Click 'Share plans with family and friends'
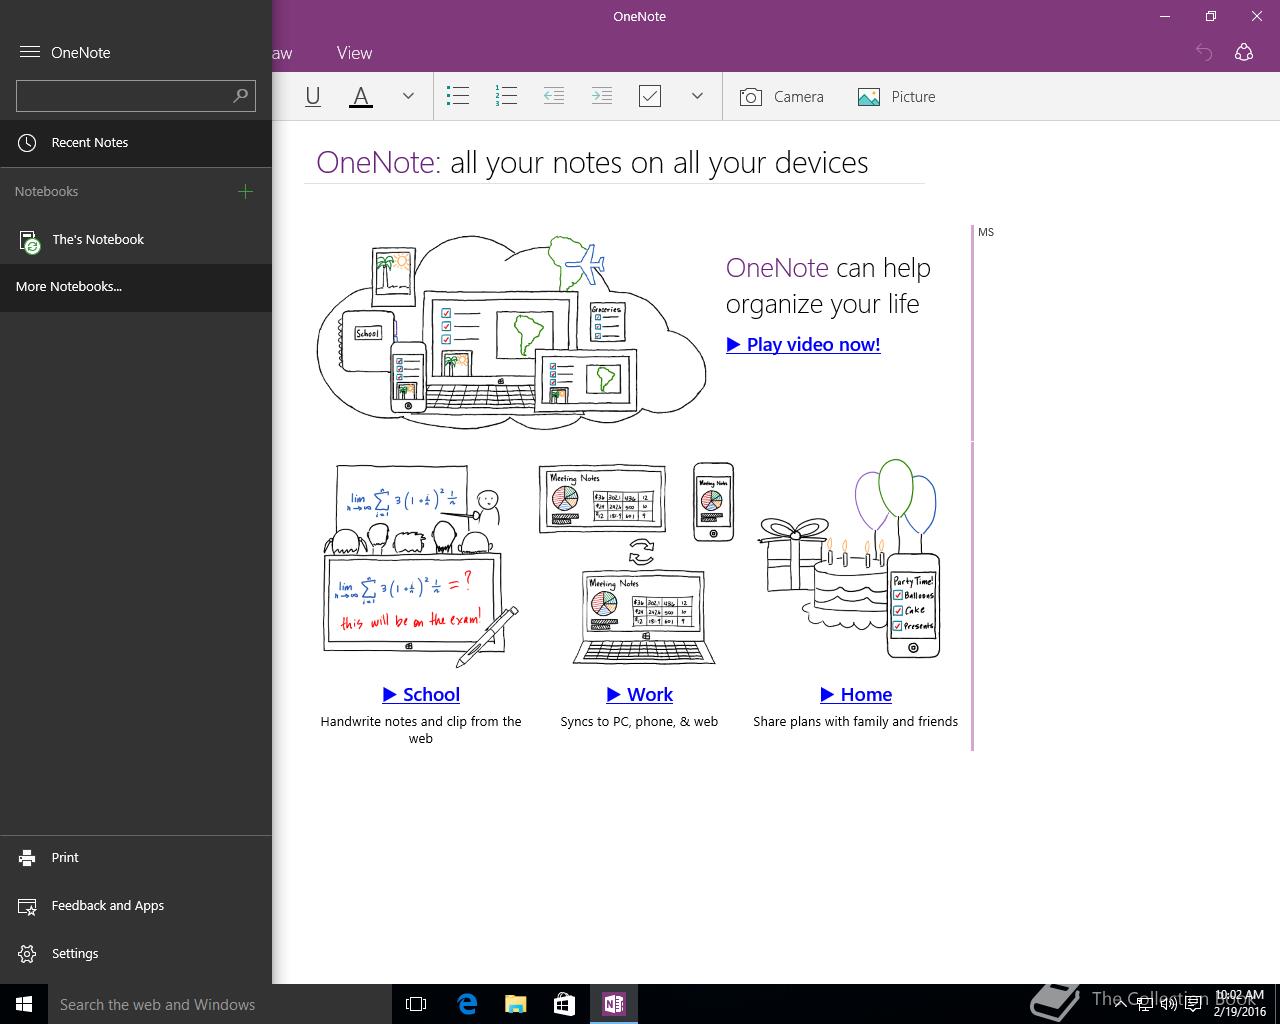This screenshot has width=1280, height=1024. (x=855, y=721)
